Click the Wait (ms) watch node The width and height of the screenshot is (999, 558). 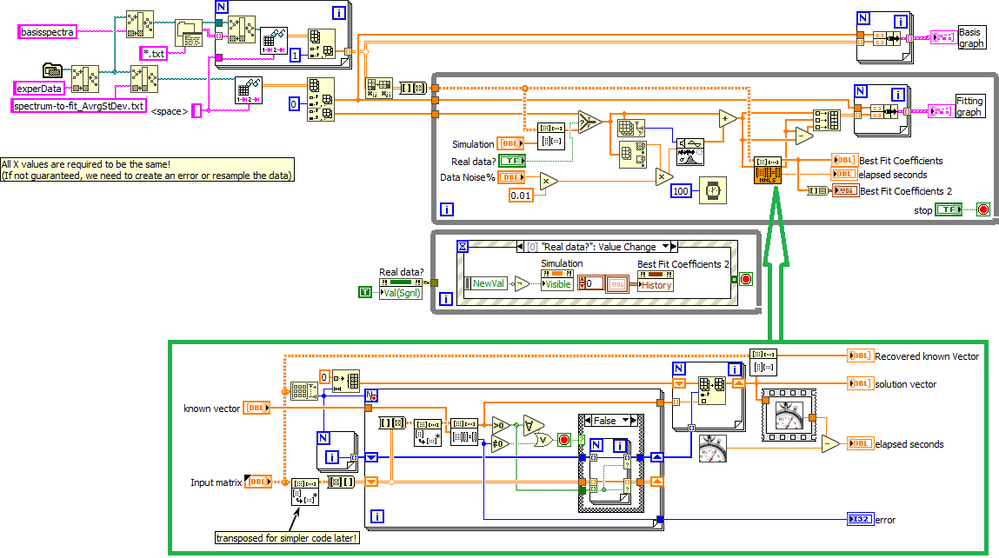(713, 190)
